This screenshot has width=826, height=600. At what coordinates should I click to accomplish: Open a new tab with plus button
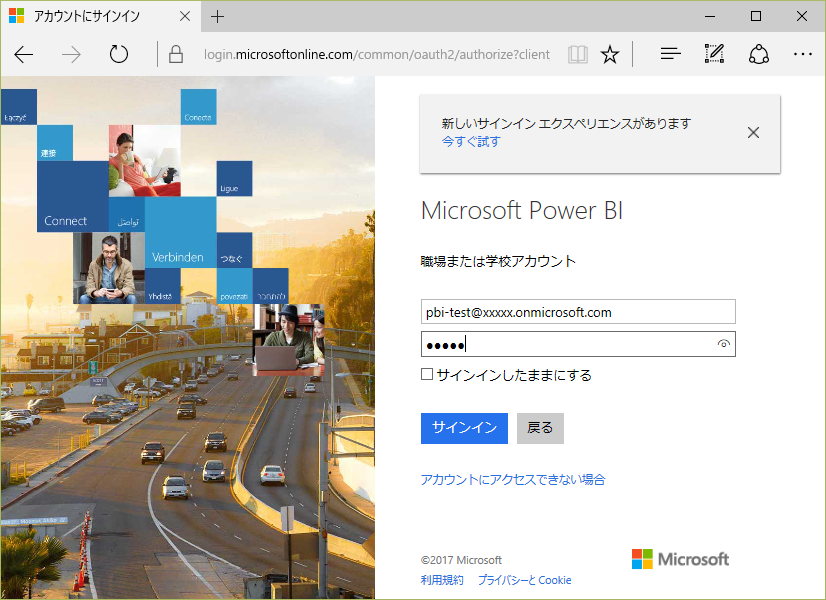217,17
